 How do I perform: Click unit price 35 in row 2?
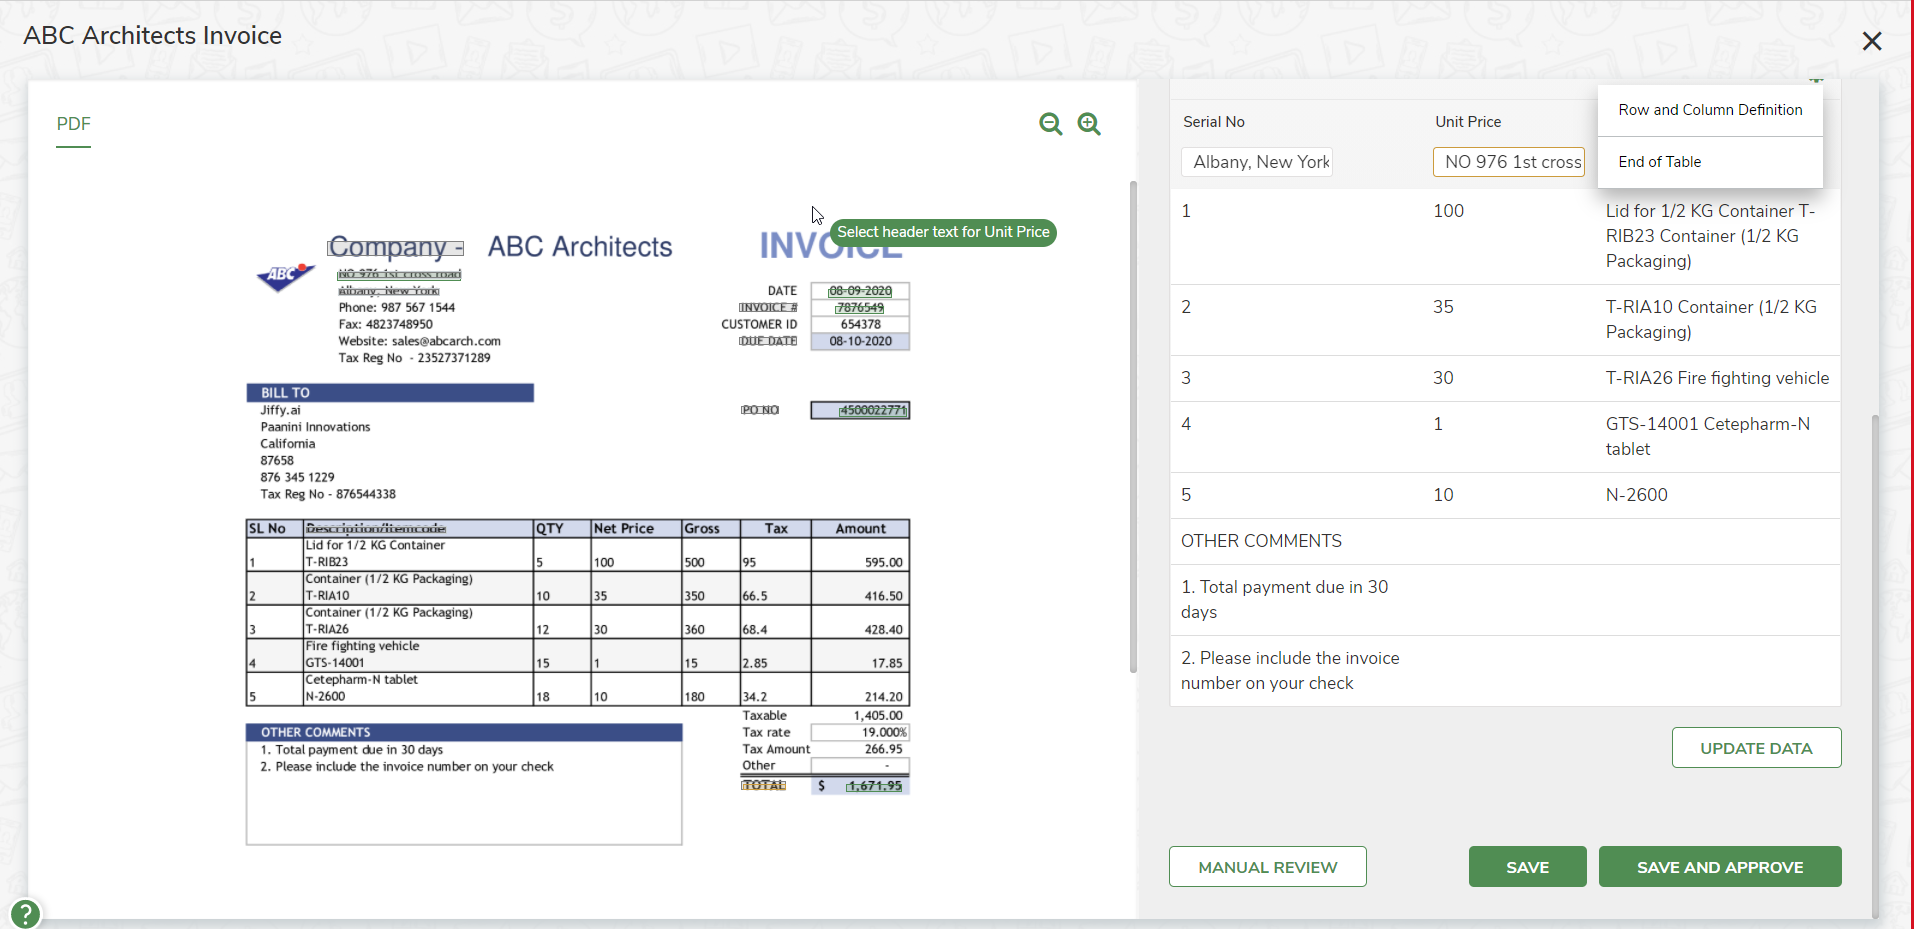tap(1443, 307)
